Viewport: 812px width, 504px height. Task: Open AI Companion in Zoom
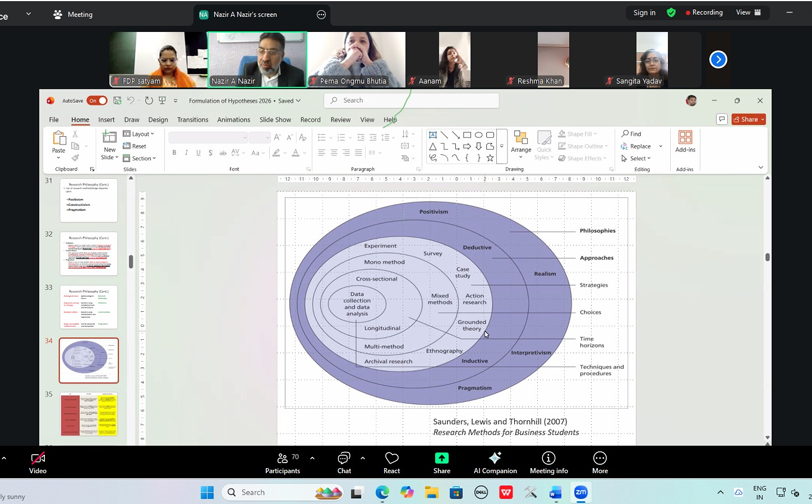[x=494, y=461]
